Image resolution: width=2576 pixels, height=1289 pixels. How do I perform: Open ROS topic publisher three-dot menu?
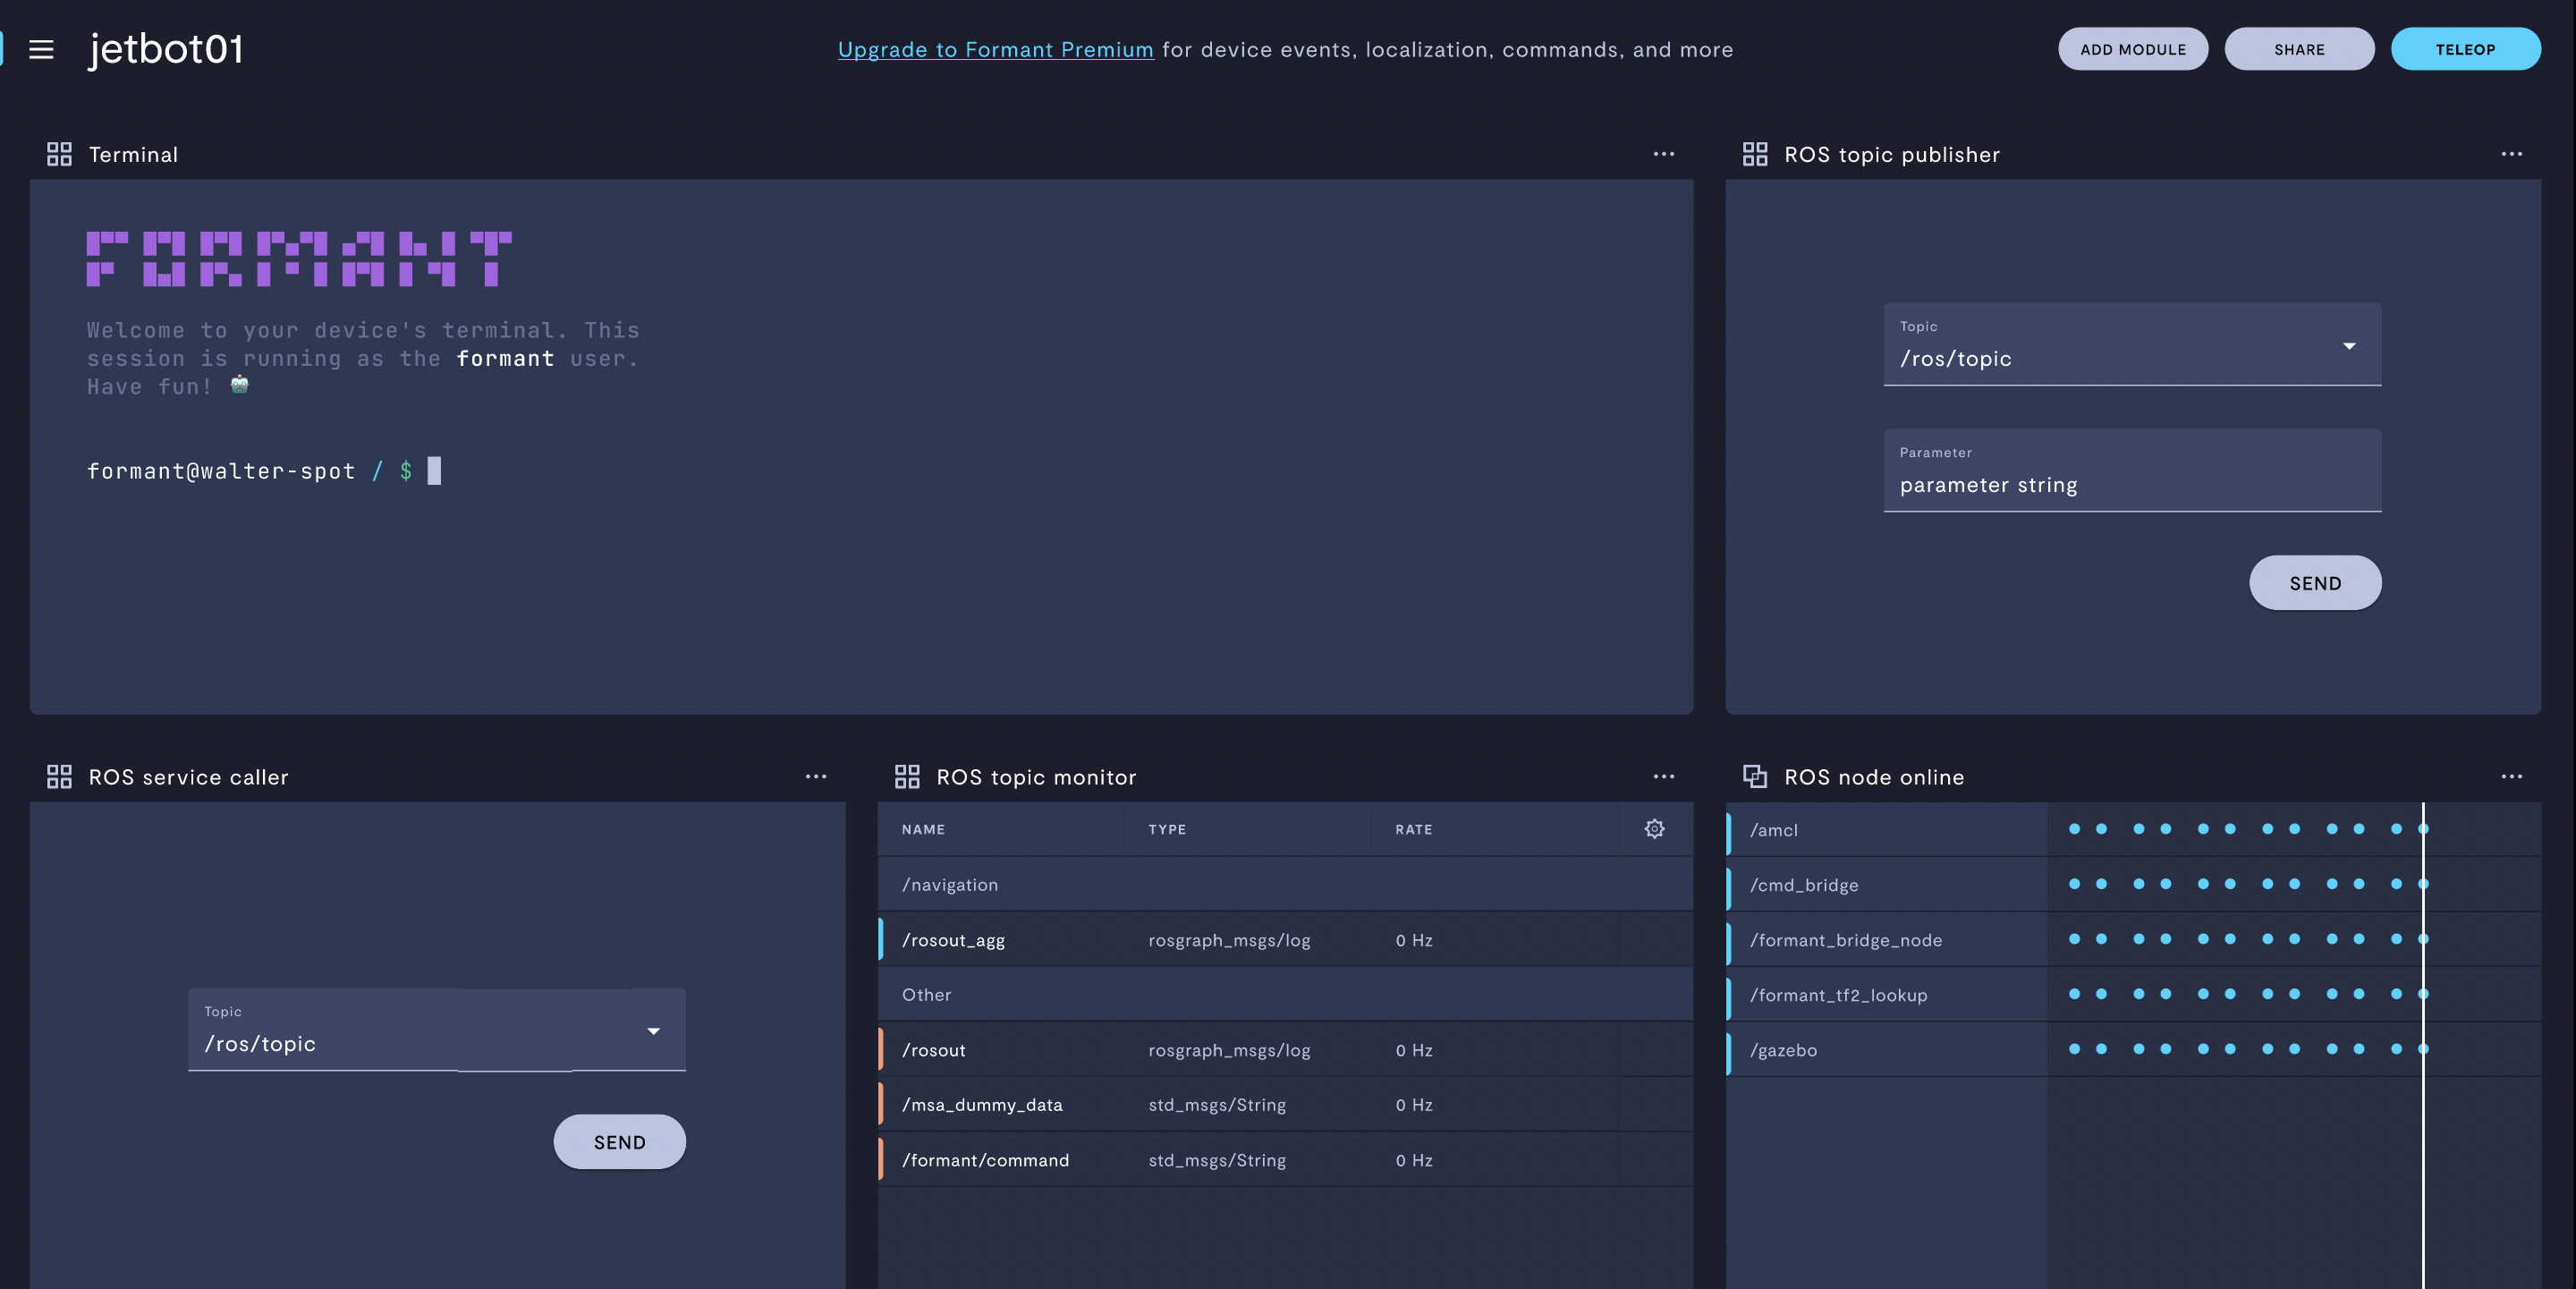pos(2511,154)
